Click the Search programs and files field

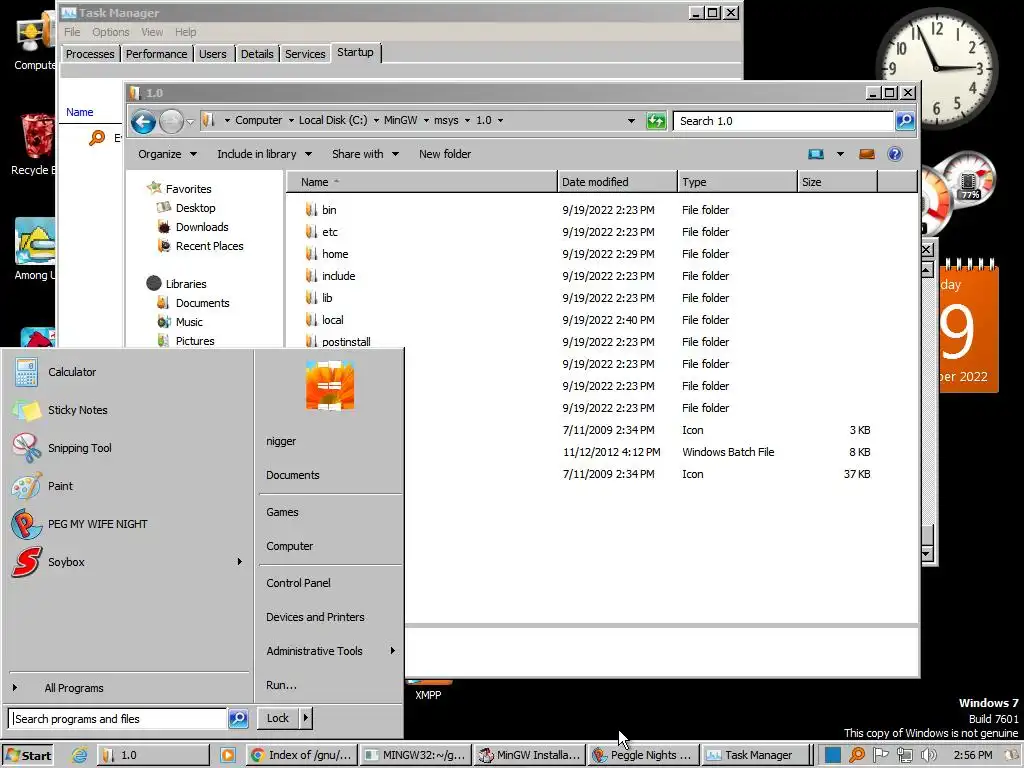[118, 719]
